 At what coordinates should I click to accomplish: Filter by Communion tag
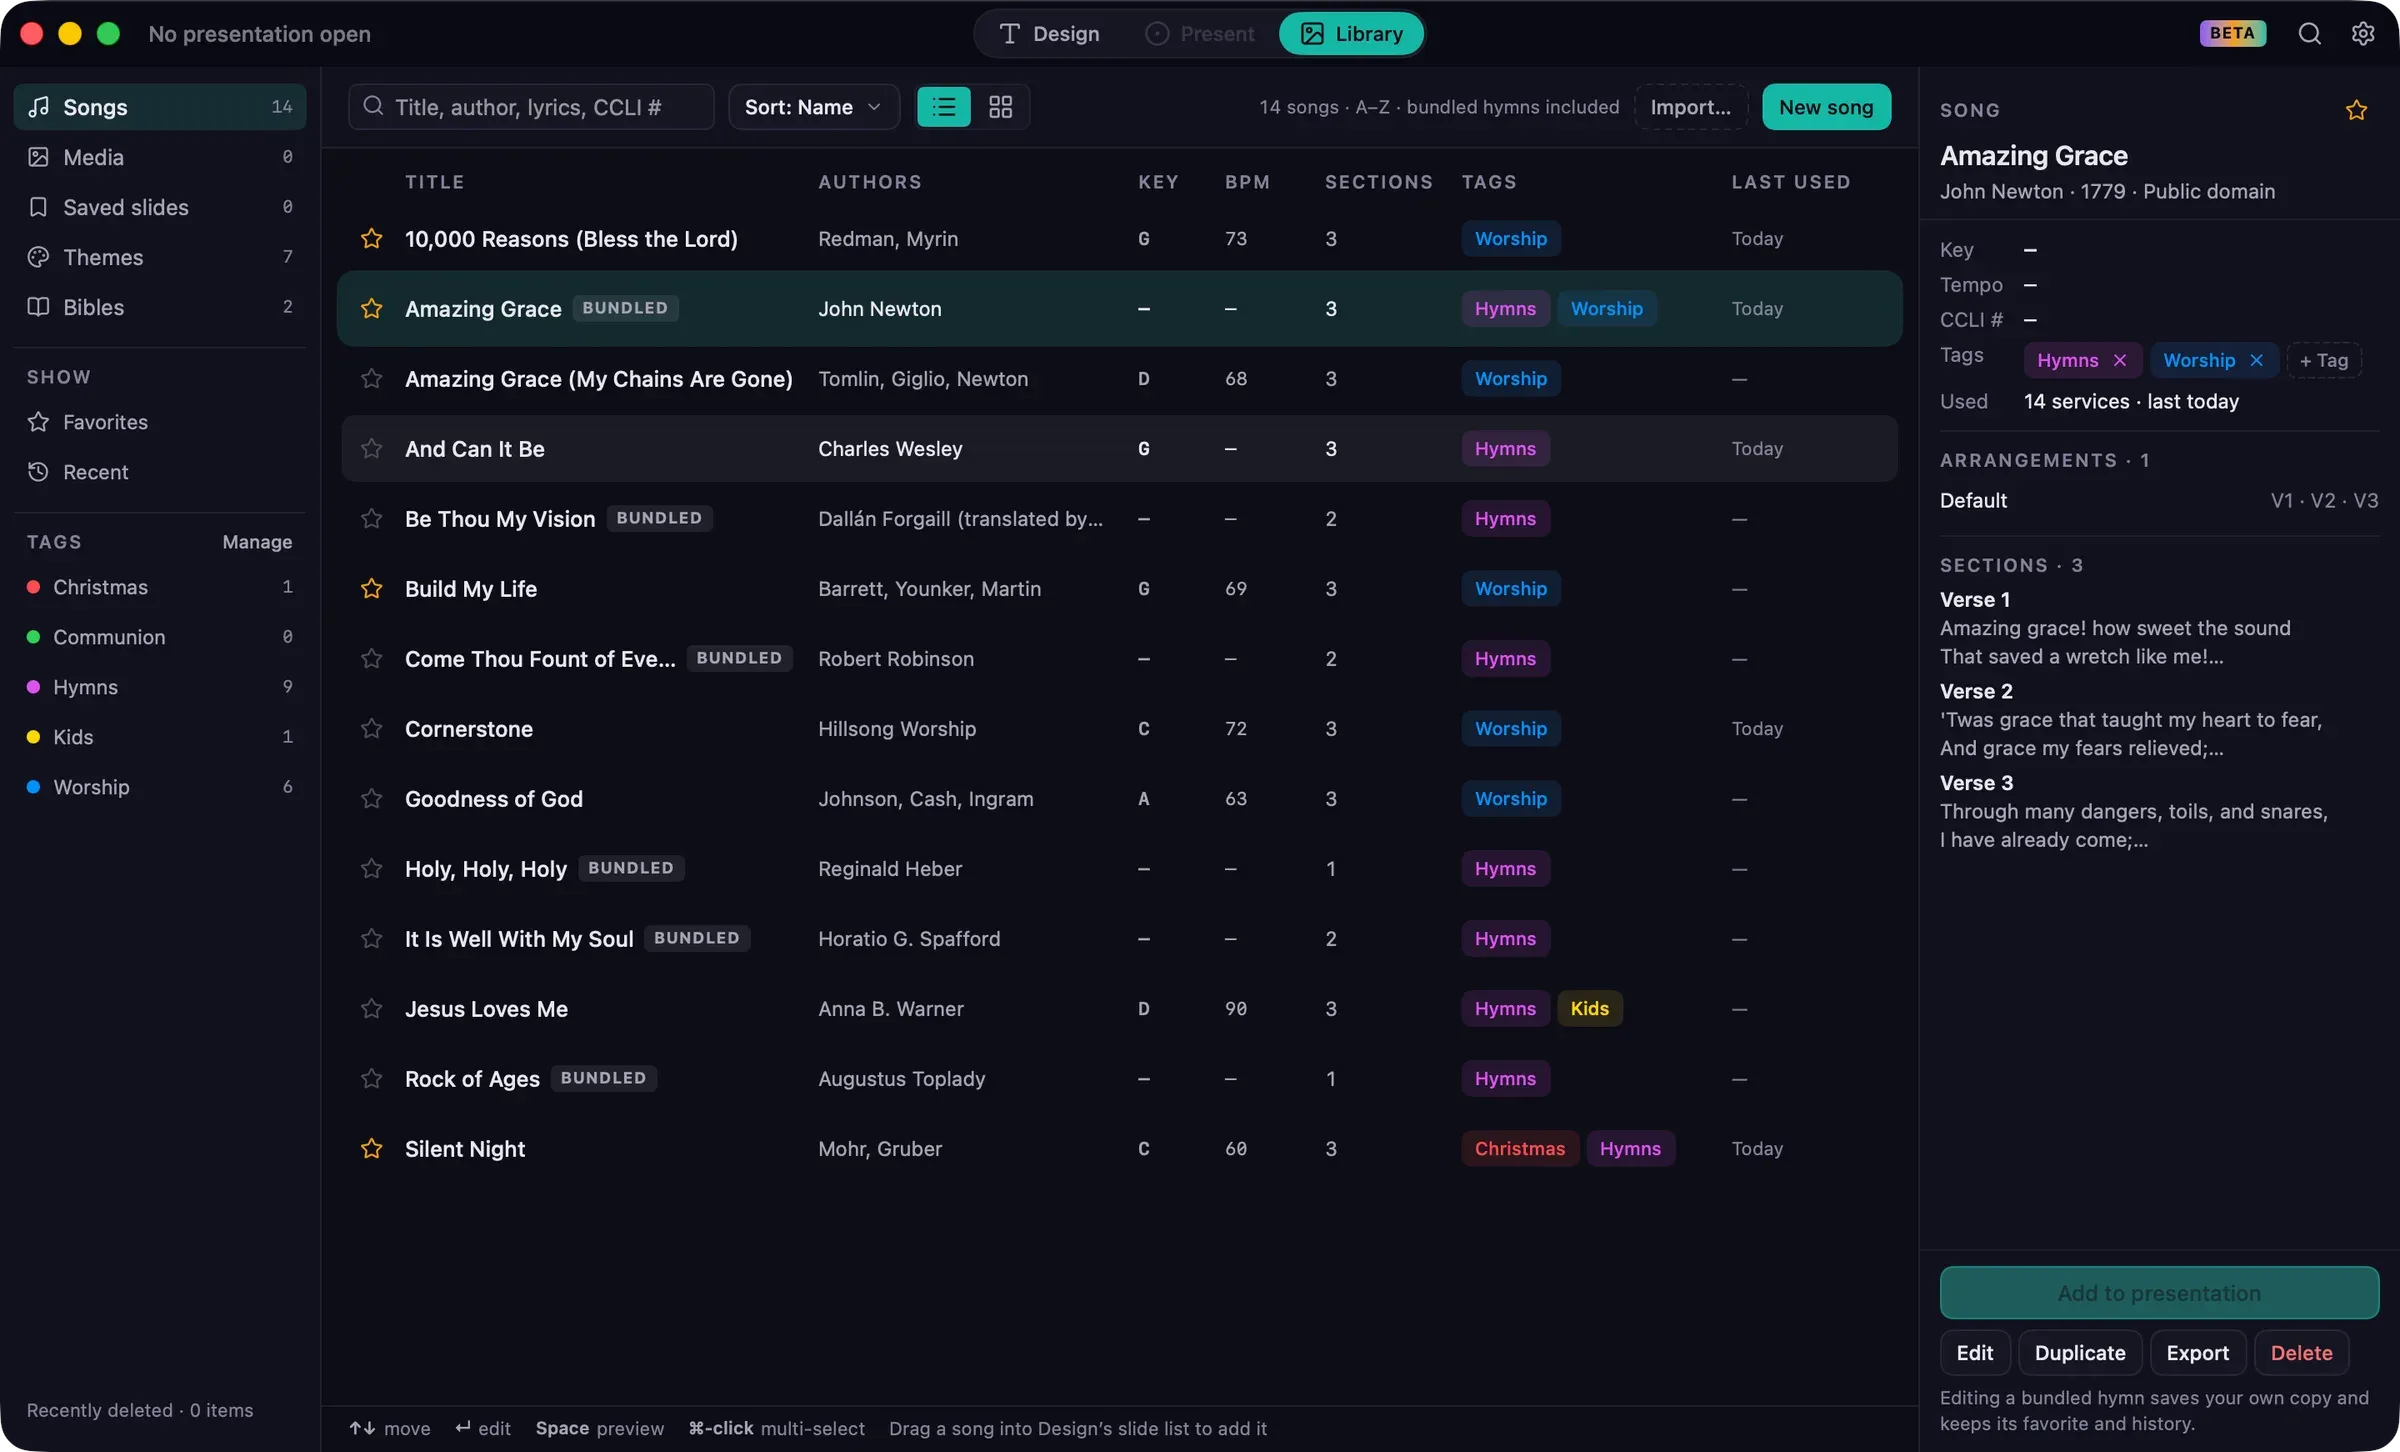160,637
